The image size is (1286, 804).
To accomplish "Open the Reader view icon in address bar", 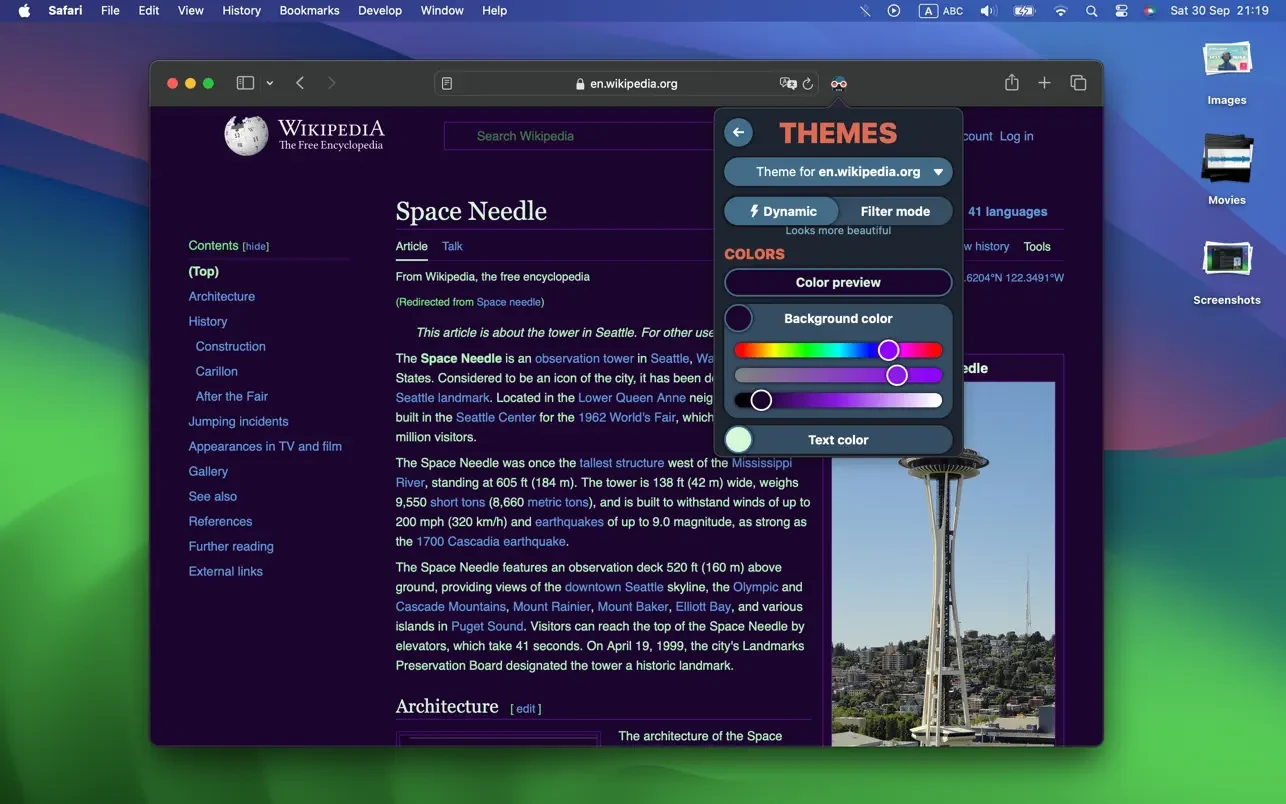I will [x=447, y=84].
